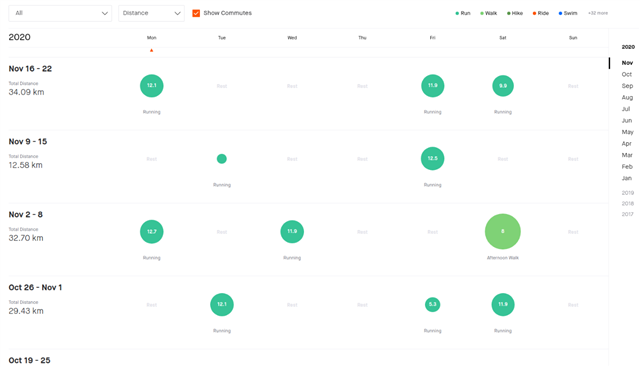The height and width of the screenshot is (367, 640).
Task: Jump to Jul in month navigator
Action: click(x=626, y=109)
